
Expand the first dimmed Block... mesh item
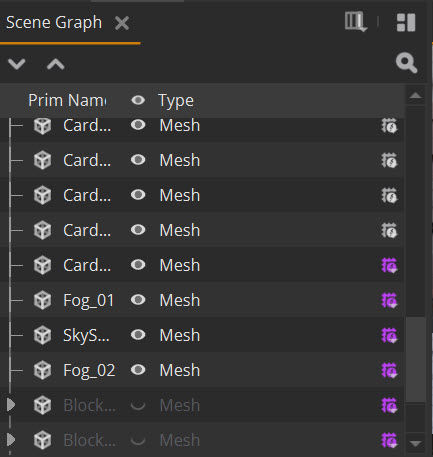(x=11, y=405)
